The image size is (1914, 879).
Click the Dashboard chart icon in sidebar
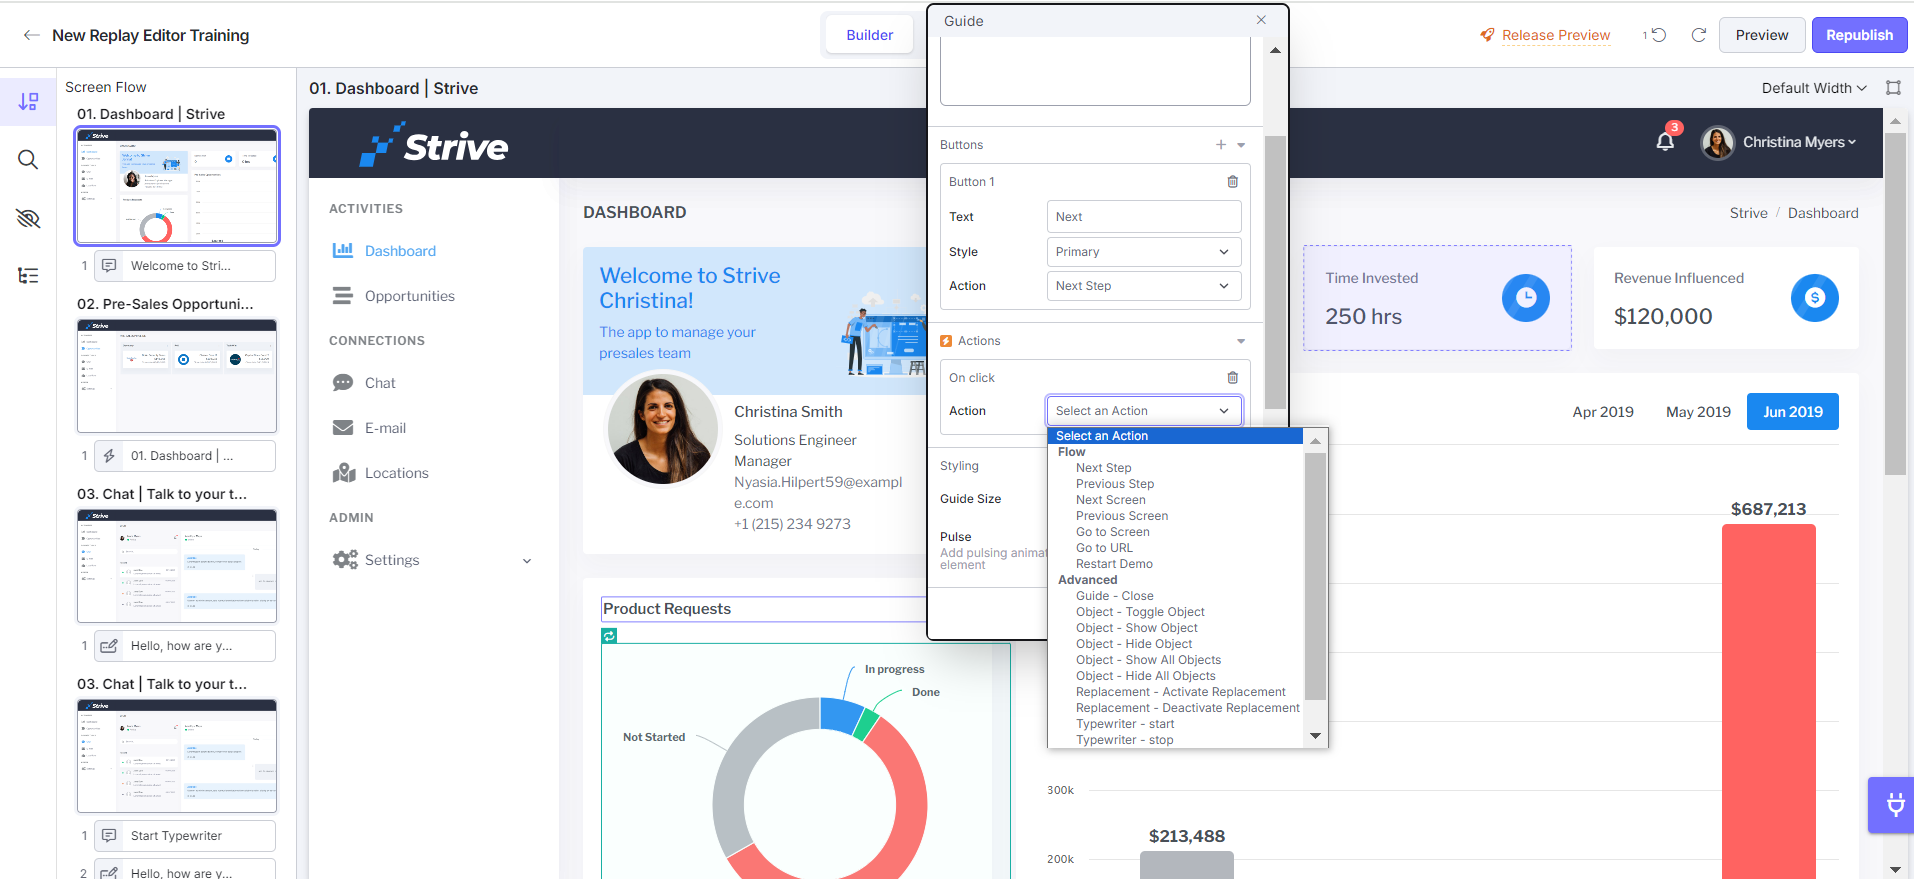pyautogui.click(x=343, y=250)
